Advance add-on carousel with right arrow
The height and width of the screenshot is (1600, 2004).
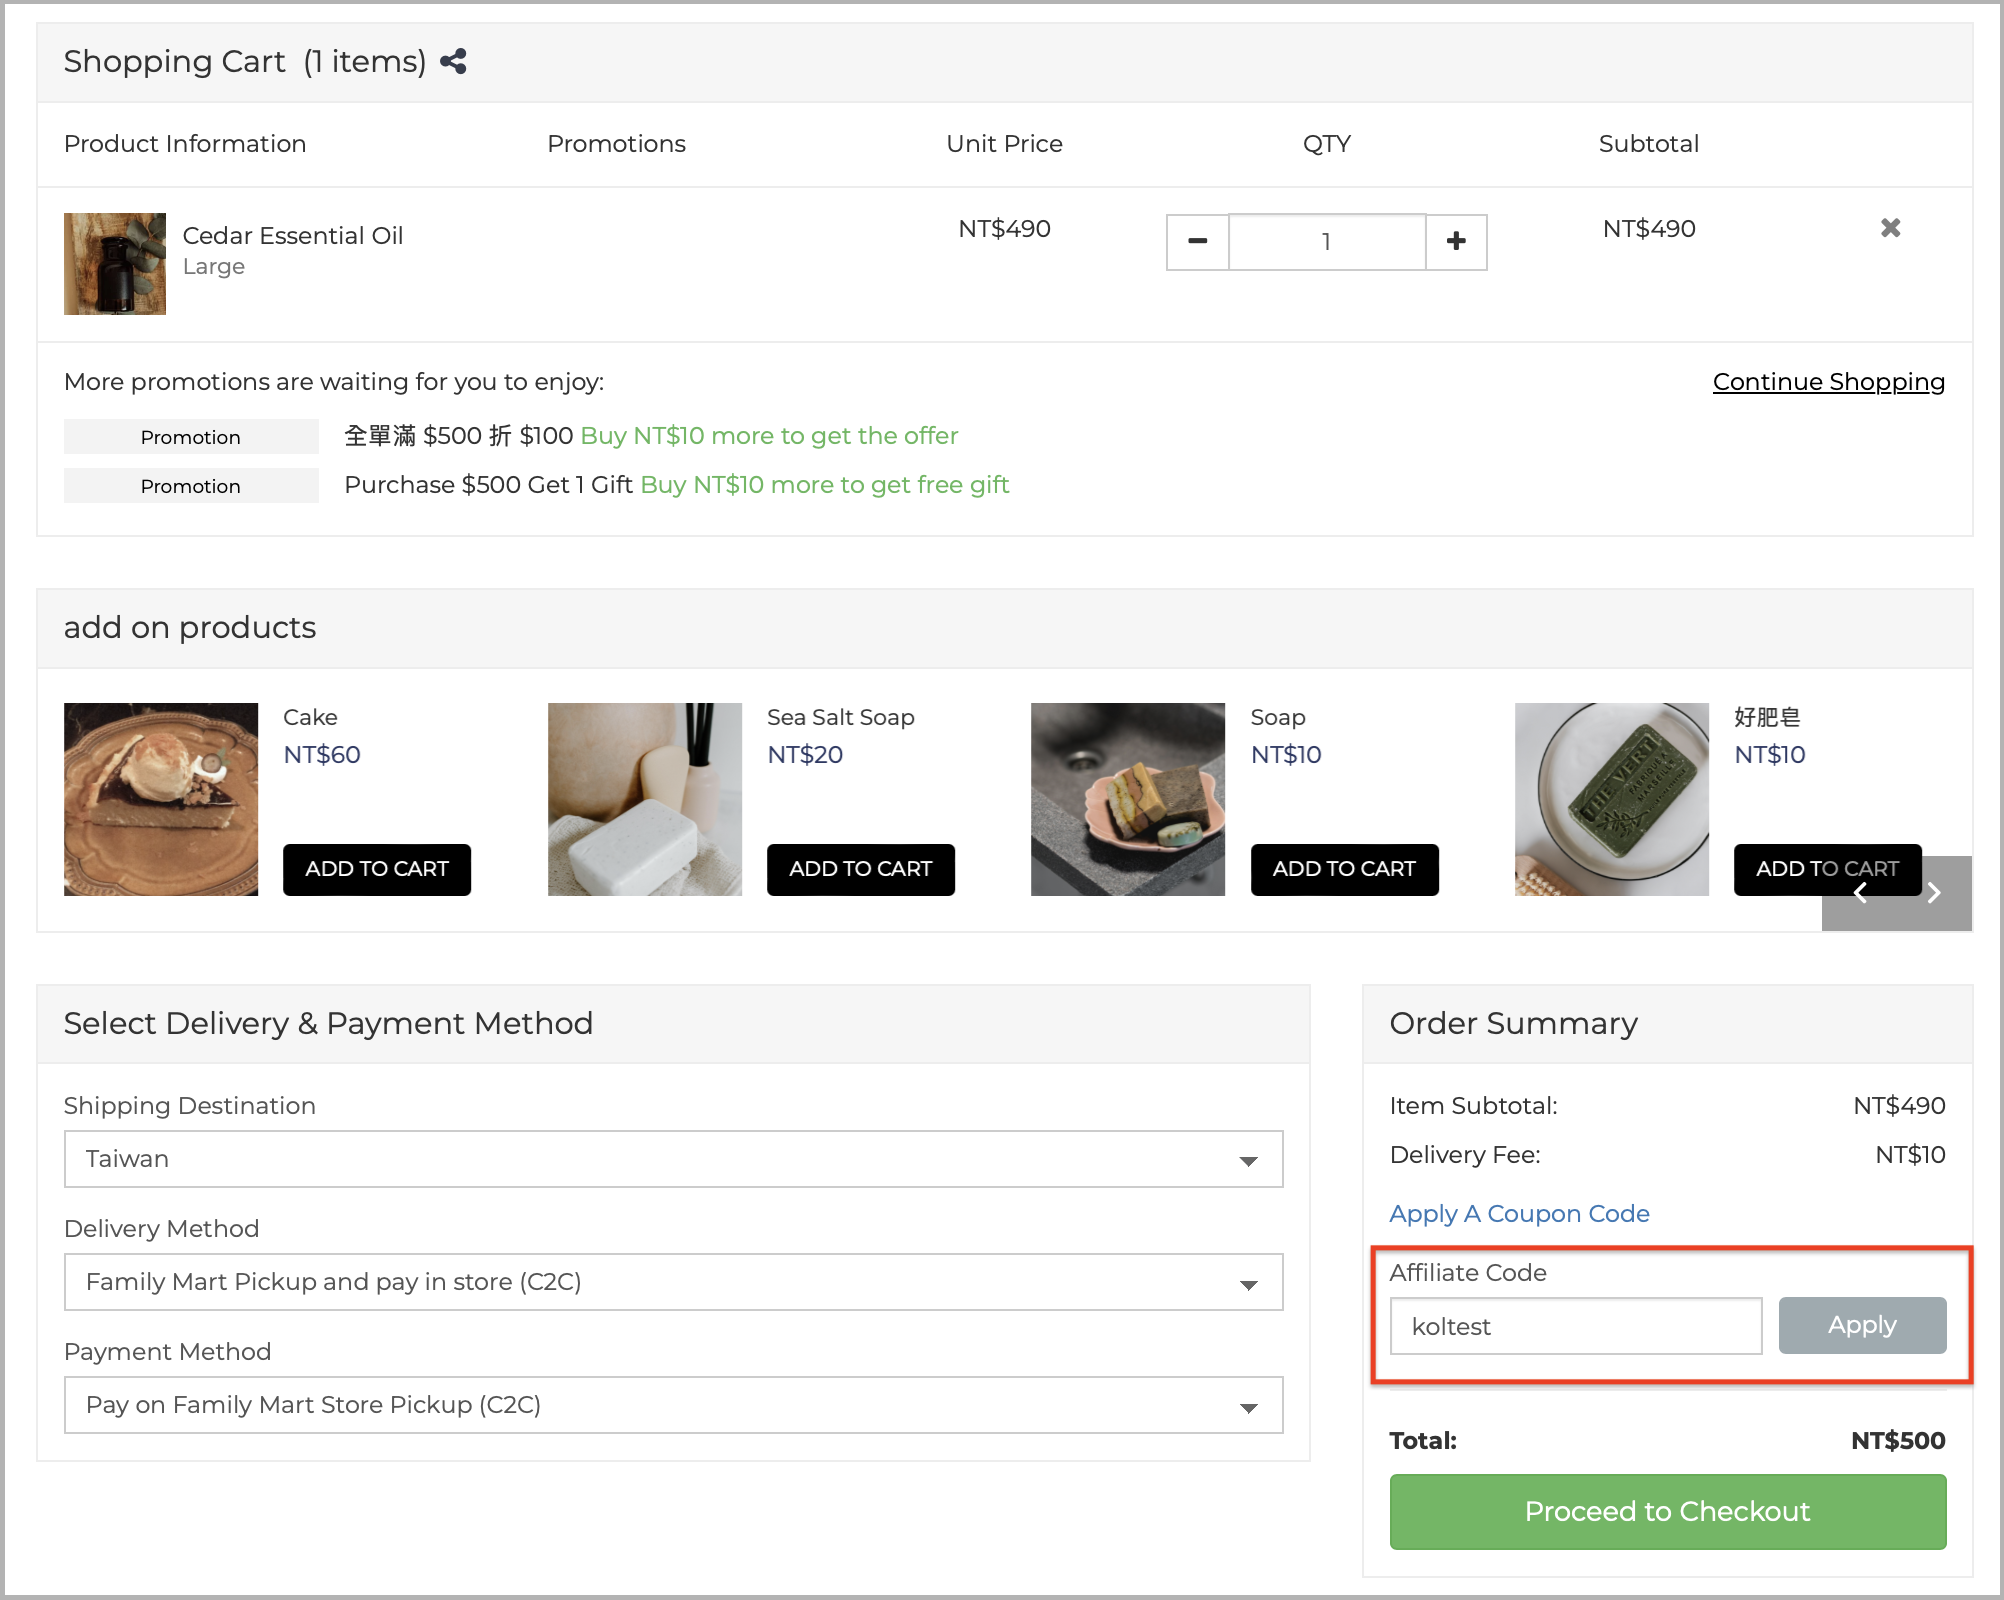[1933, 893]
